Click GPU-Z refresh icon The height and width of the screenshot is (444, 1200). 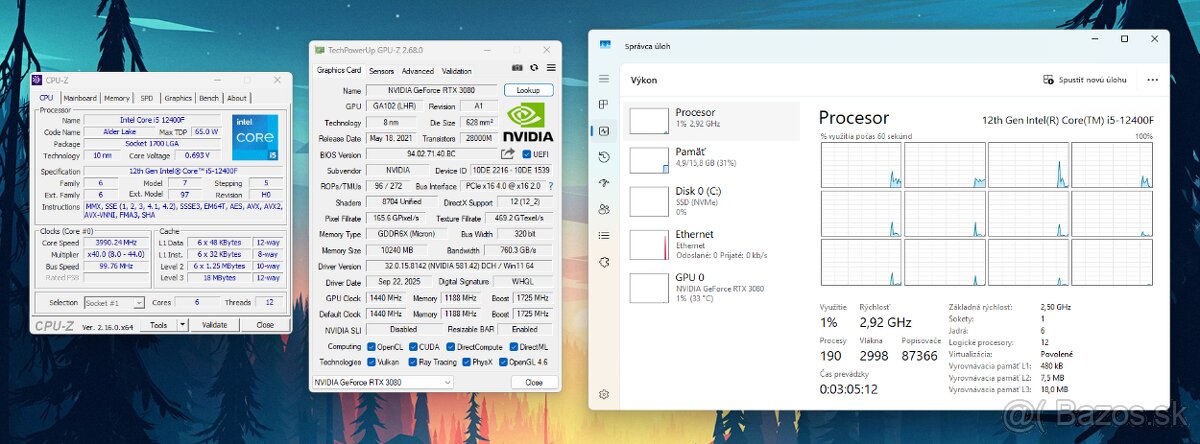click(x=534, y=69)
